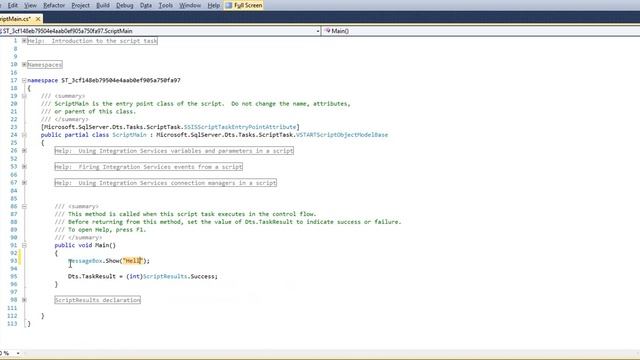Expand Help Firing Integration Services events region
Viewport: 640px width, 360px height.
[24, 167]
